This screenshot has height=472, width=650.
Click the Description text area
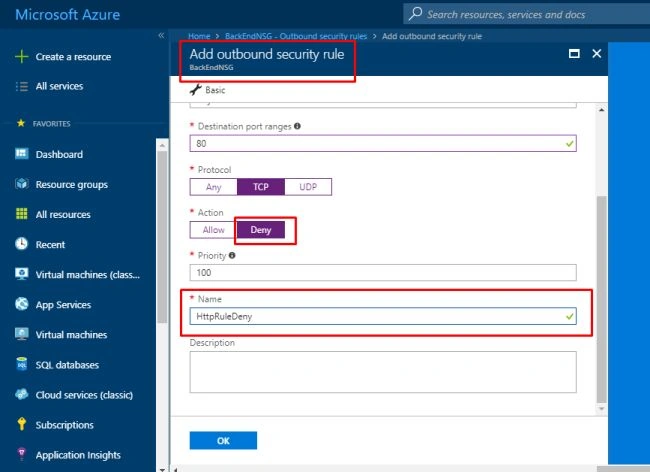tap(383, 372)
